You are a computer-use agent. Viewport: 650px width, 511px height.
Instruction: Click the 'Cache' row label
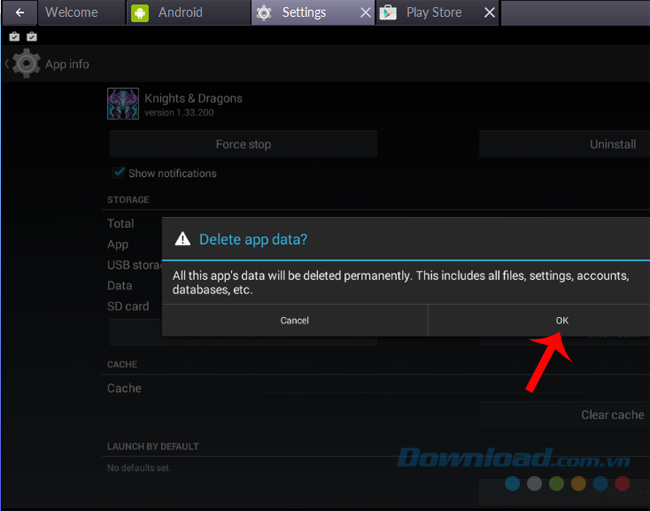(x=124, y=388)
